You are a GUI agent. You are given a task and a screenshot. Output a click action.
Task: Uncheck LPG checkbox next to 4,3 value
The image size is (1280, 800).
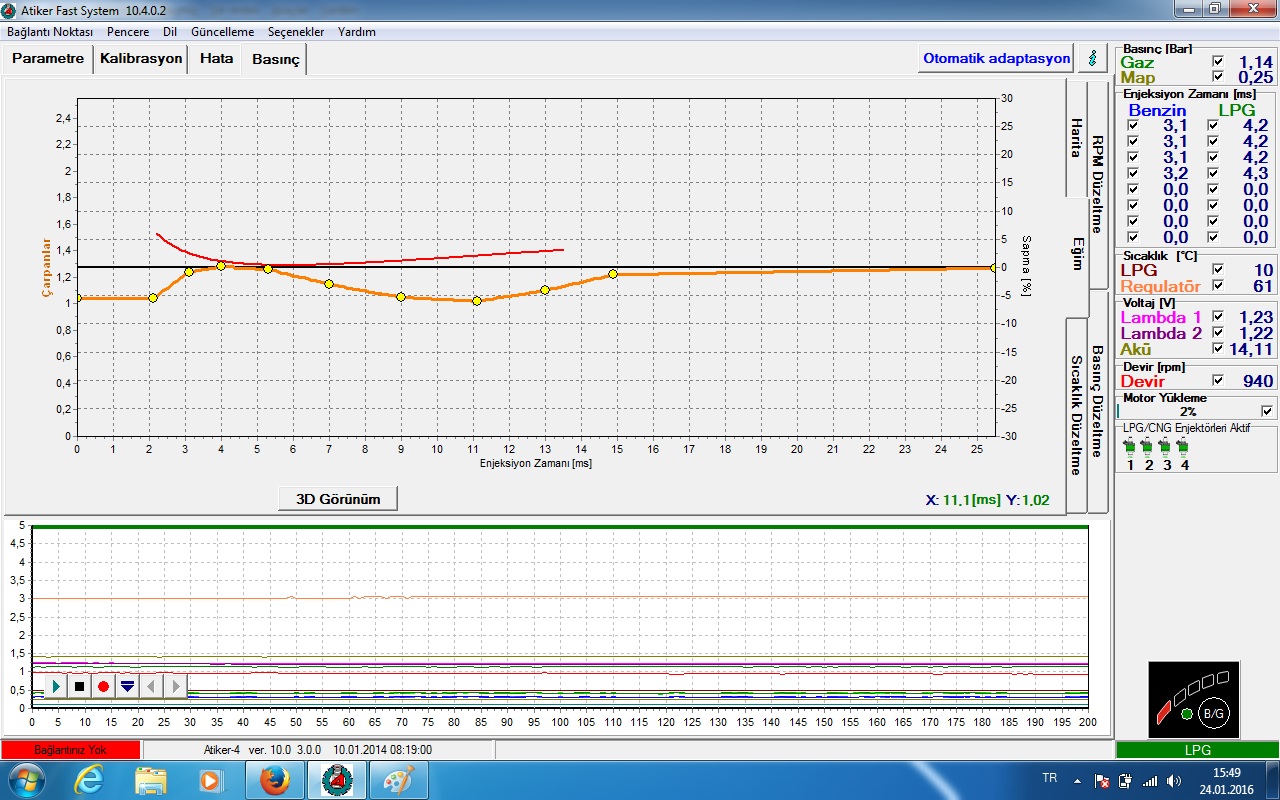1212,173
